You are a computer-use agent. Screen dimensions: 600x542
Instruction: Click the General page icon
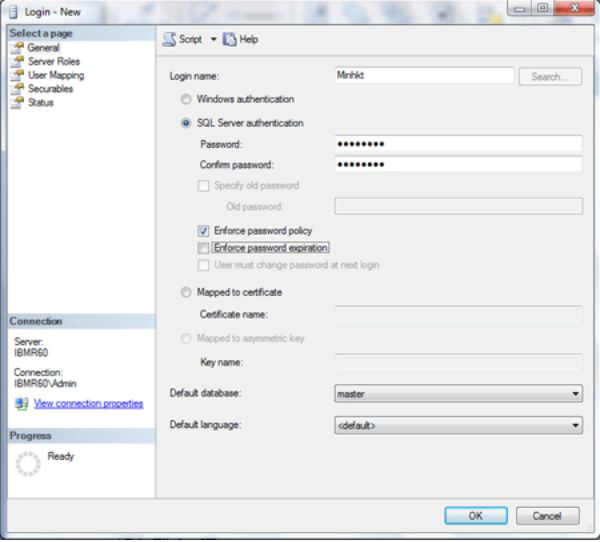click(x=17, y=48)
